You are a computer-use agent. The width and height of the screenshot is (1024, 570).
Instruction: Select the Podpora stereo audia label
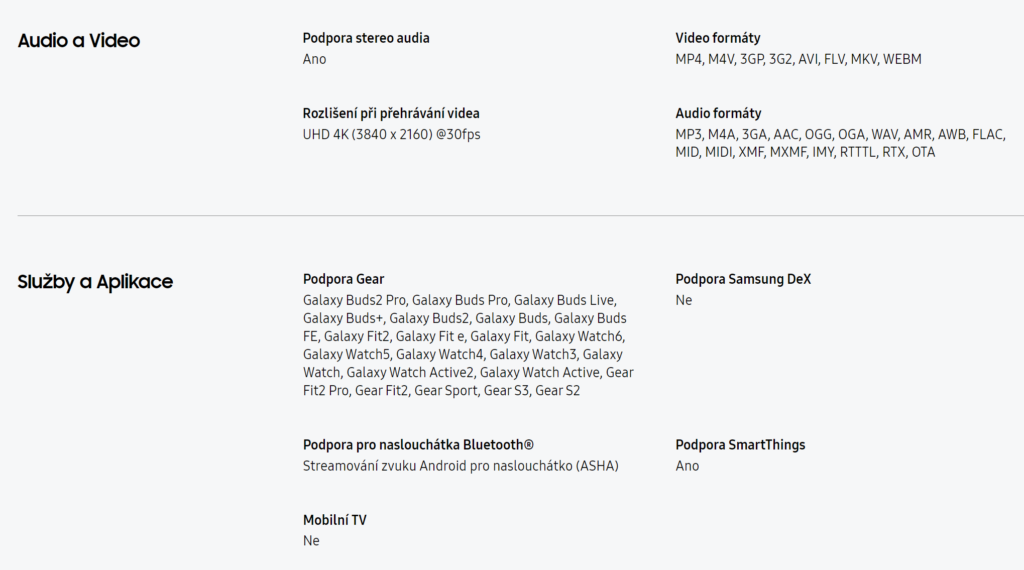[366, 38]
